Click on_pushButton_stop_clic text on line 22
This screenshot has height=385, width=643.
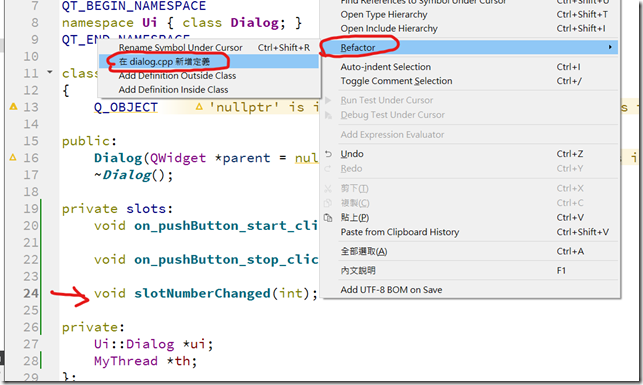point(226,260)
